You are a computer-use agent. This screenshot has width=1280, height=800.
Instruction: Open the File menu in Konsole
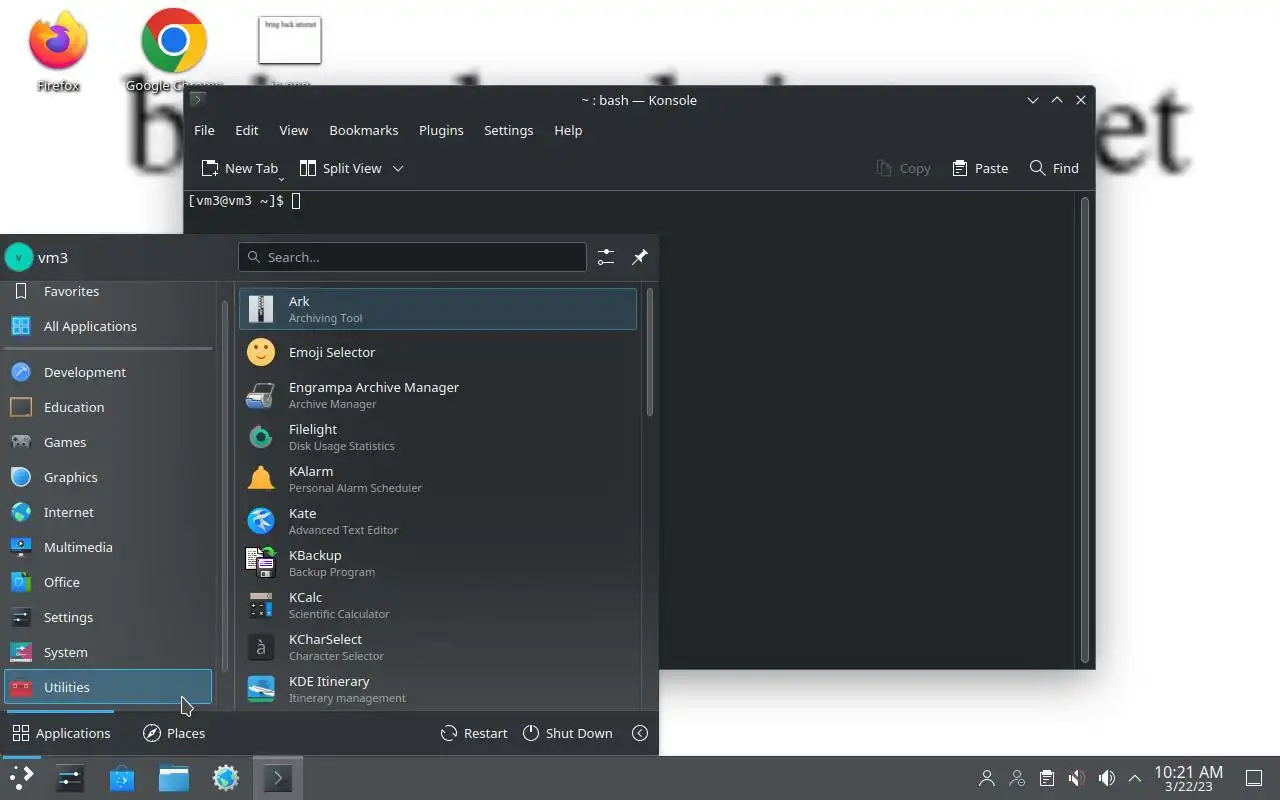[x=204, y=130]
